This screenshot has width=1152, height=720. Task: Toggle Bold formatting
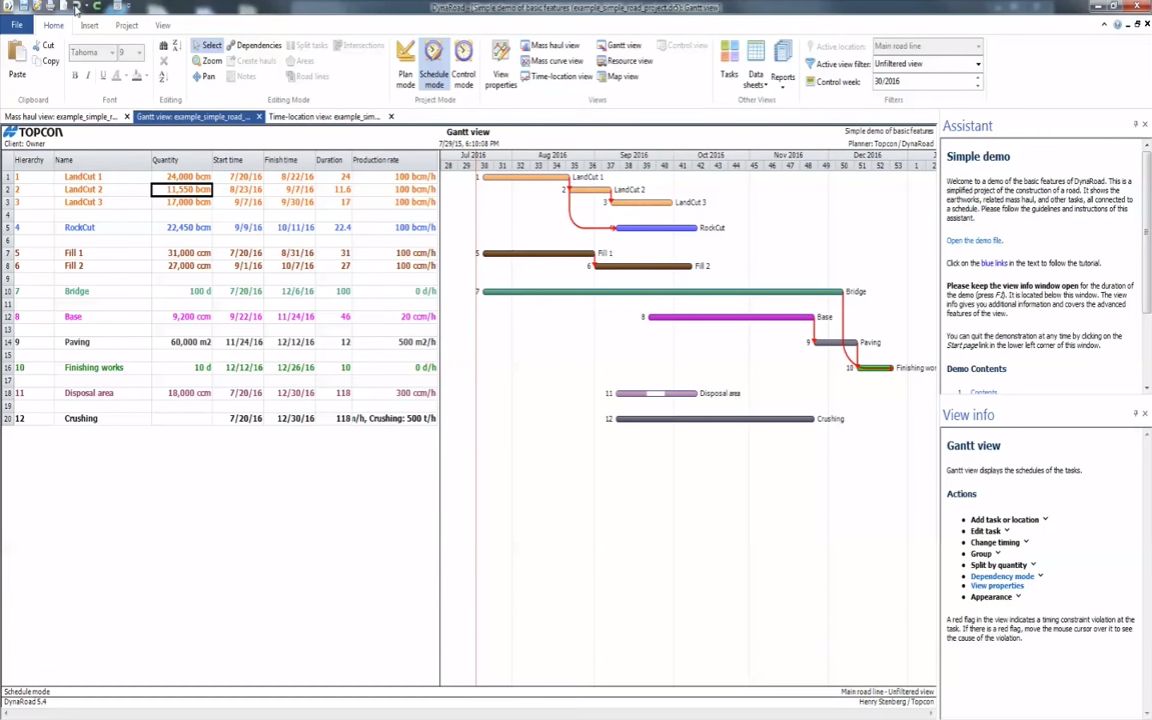coord(75,76)
